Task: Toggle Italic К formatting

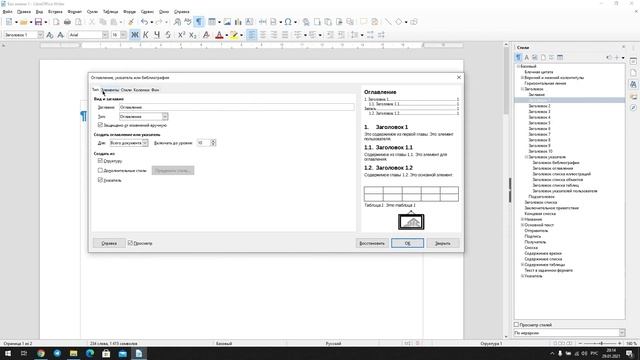Action: point(146,35)
